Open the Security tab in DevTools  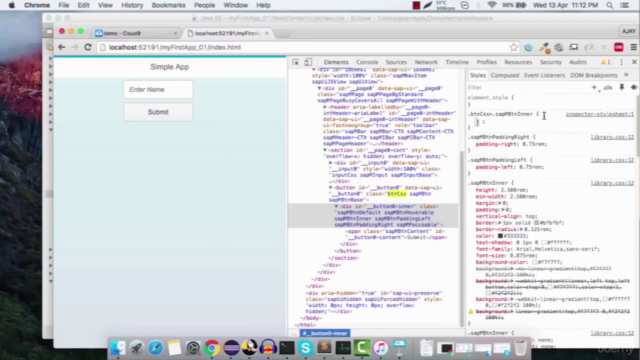click(551, 62)
